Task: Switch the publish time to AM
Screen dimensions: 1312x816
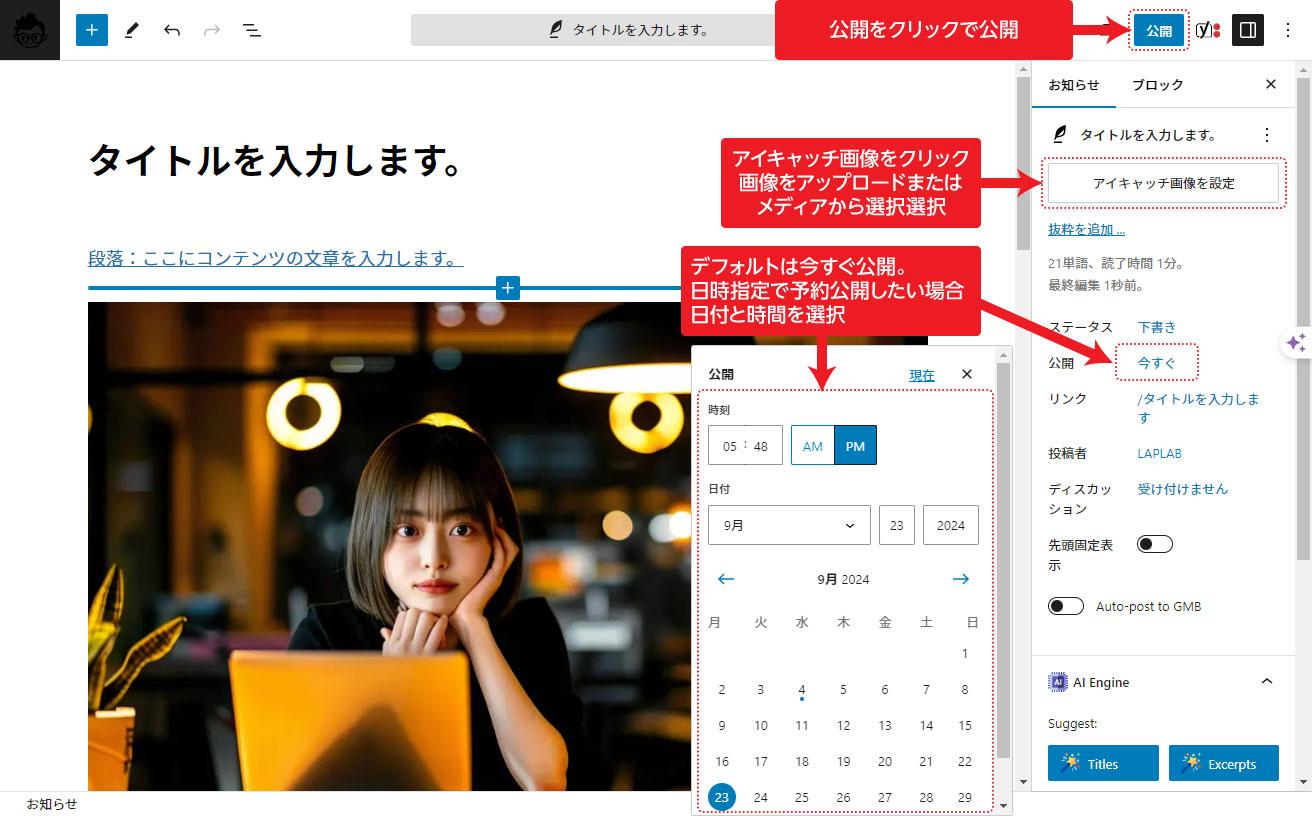Action: [x=812, y=447]
